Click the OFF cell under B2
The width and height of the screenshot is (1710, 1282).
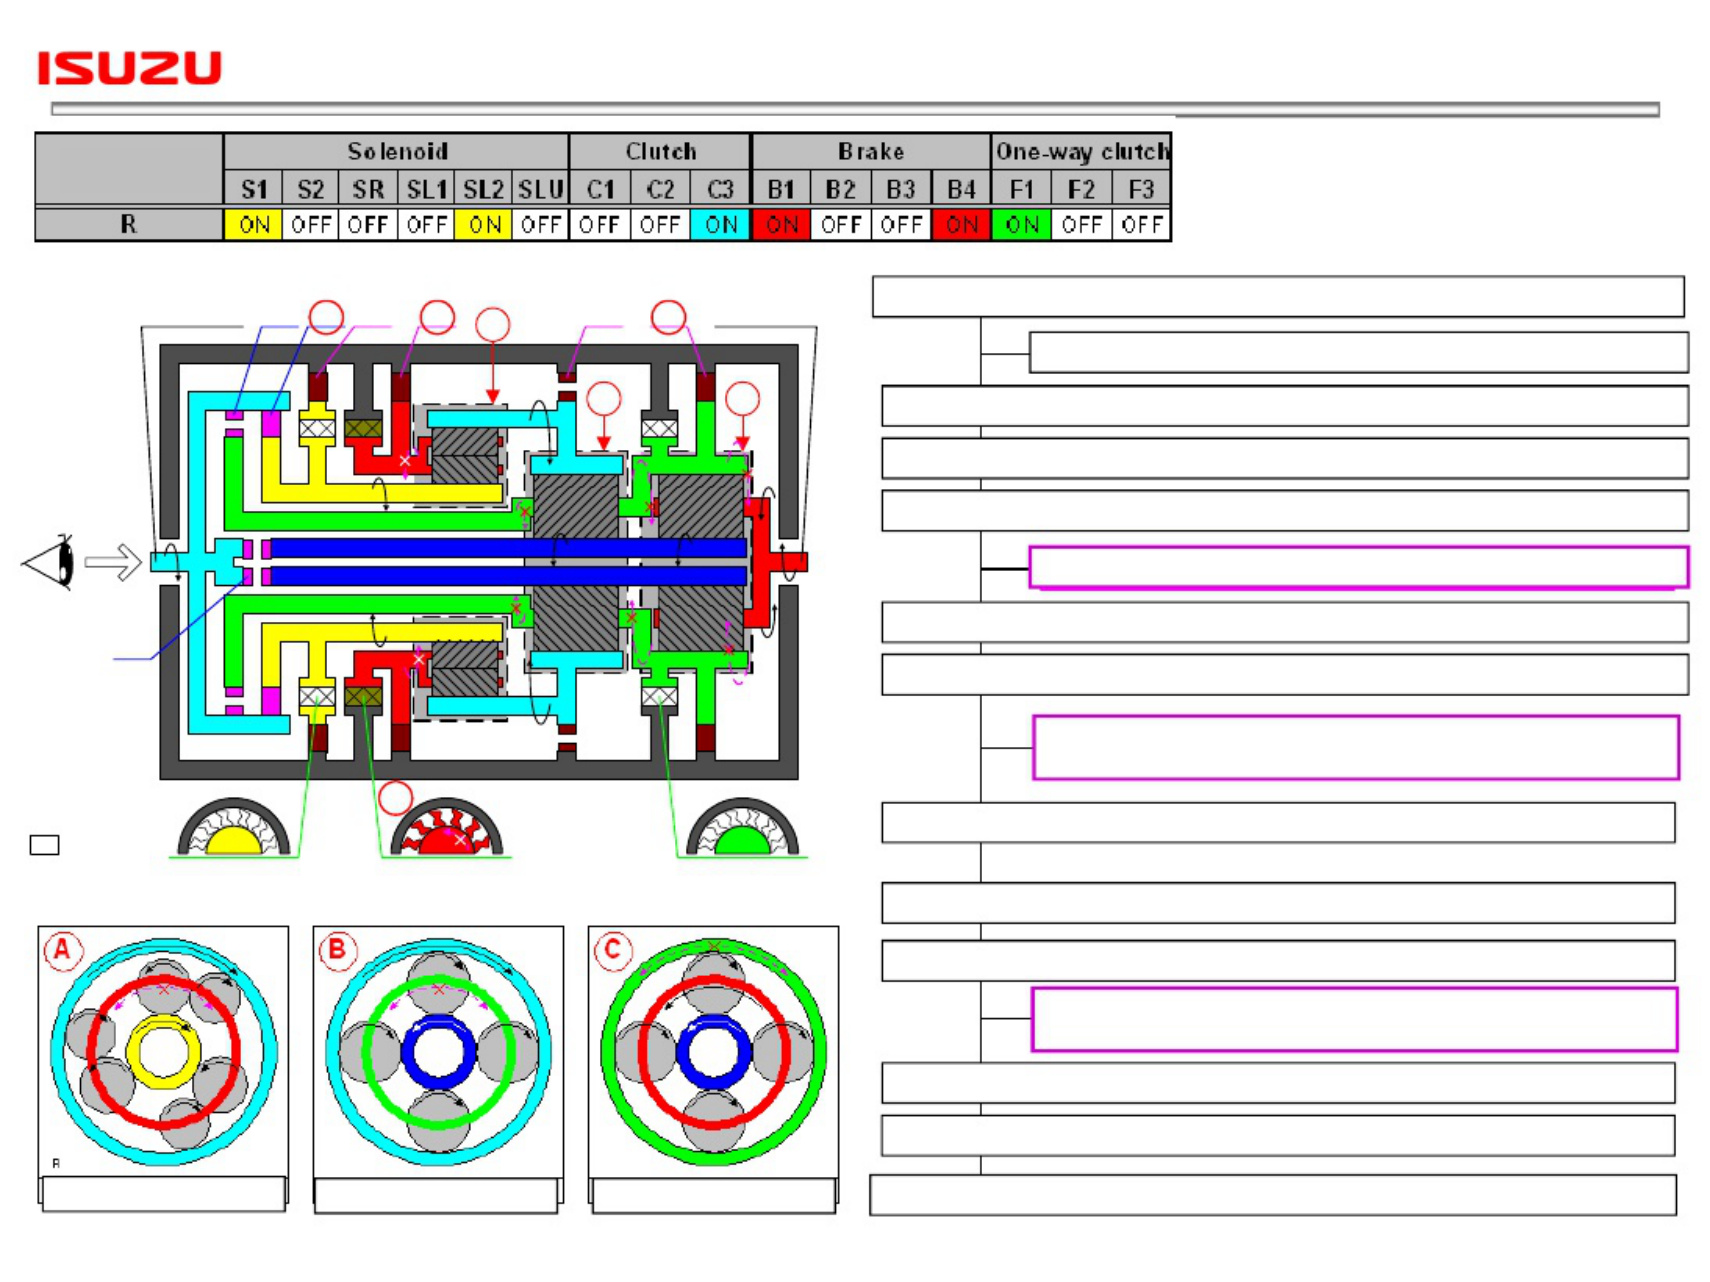point(841,225)
